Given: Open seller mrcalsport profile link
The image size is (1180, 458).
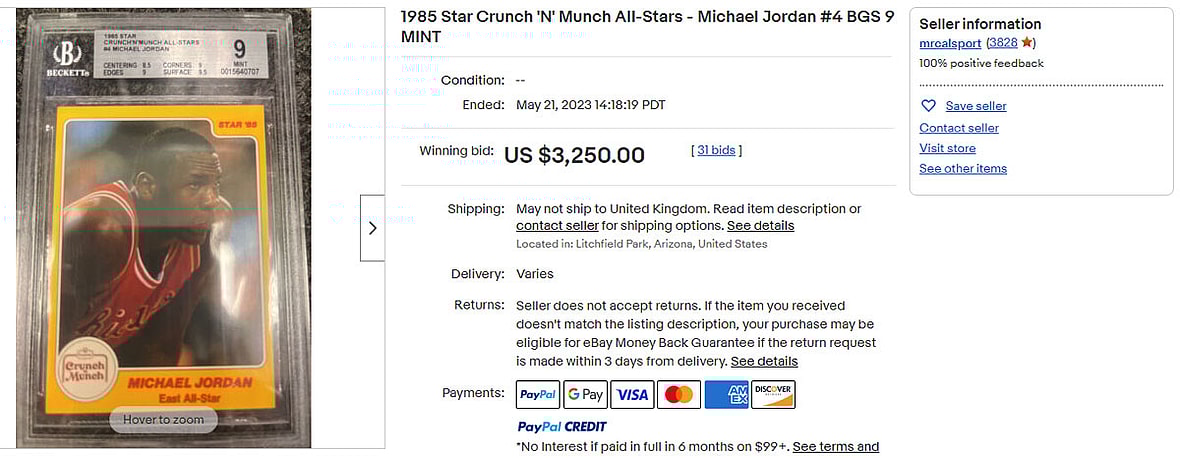Looking at the screenshot, I should [x=950, y=43].
